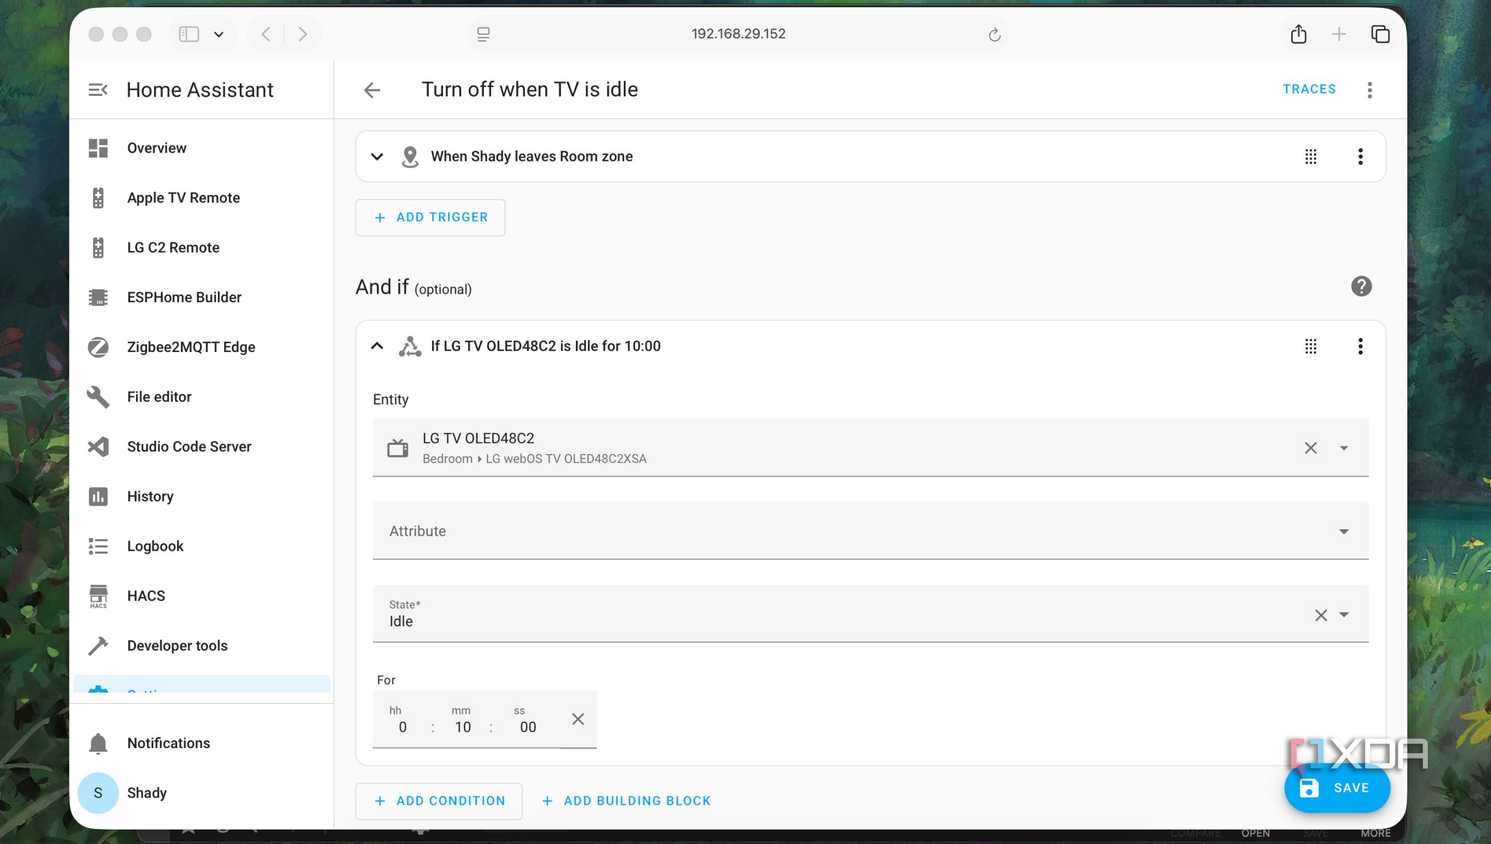Screen dimensions: 1491x844
Task: Click ADD CONDITION button
Action: pos(439,801)
